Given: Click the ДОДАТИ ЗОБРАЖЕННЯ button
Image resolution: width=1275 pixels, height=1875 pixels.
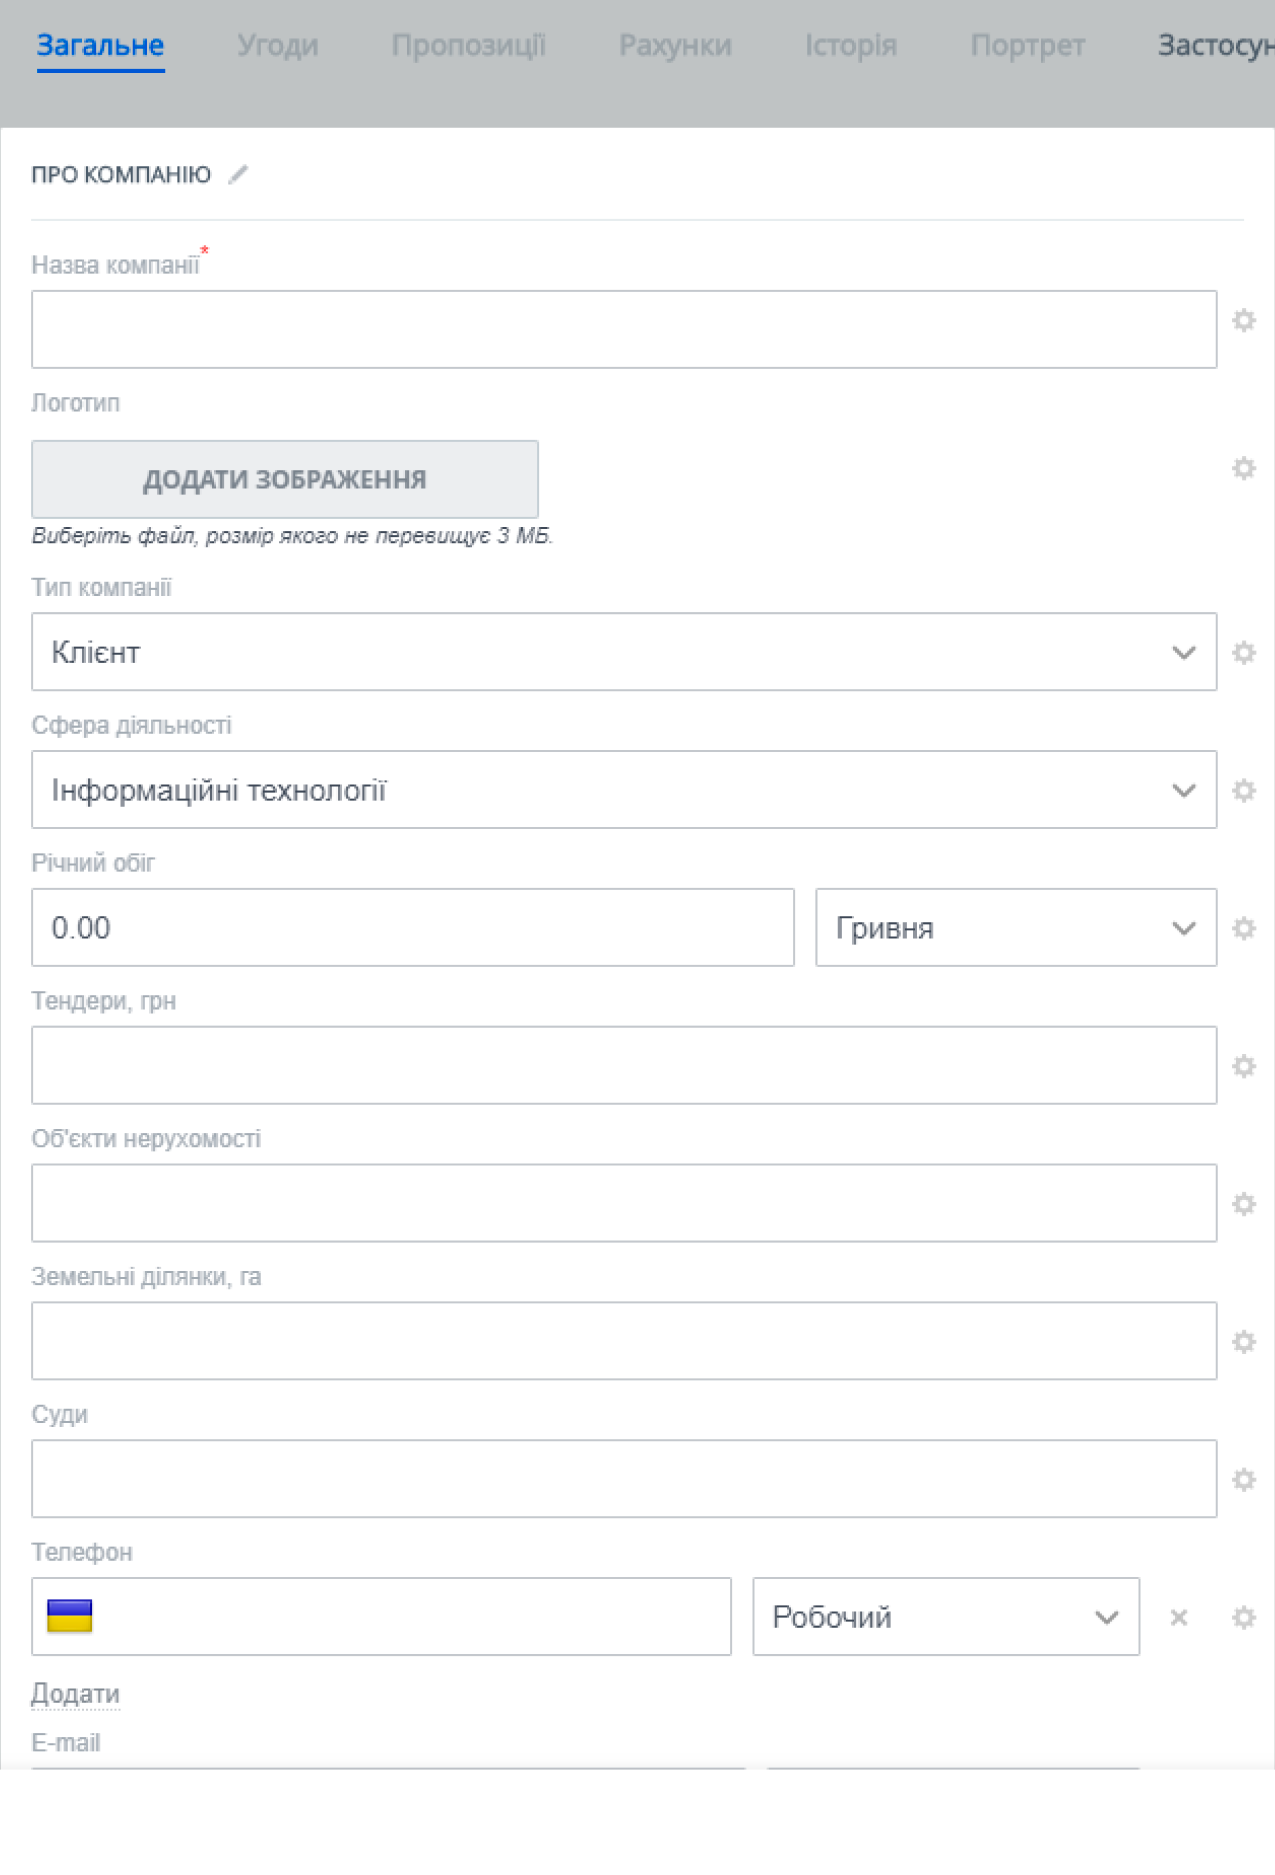Looking at the screenshot, I should coord(285,479).
